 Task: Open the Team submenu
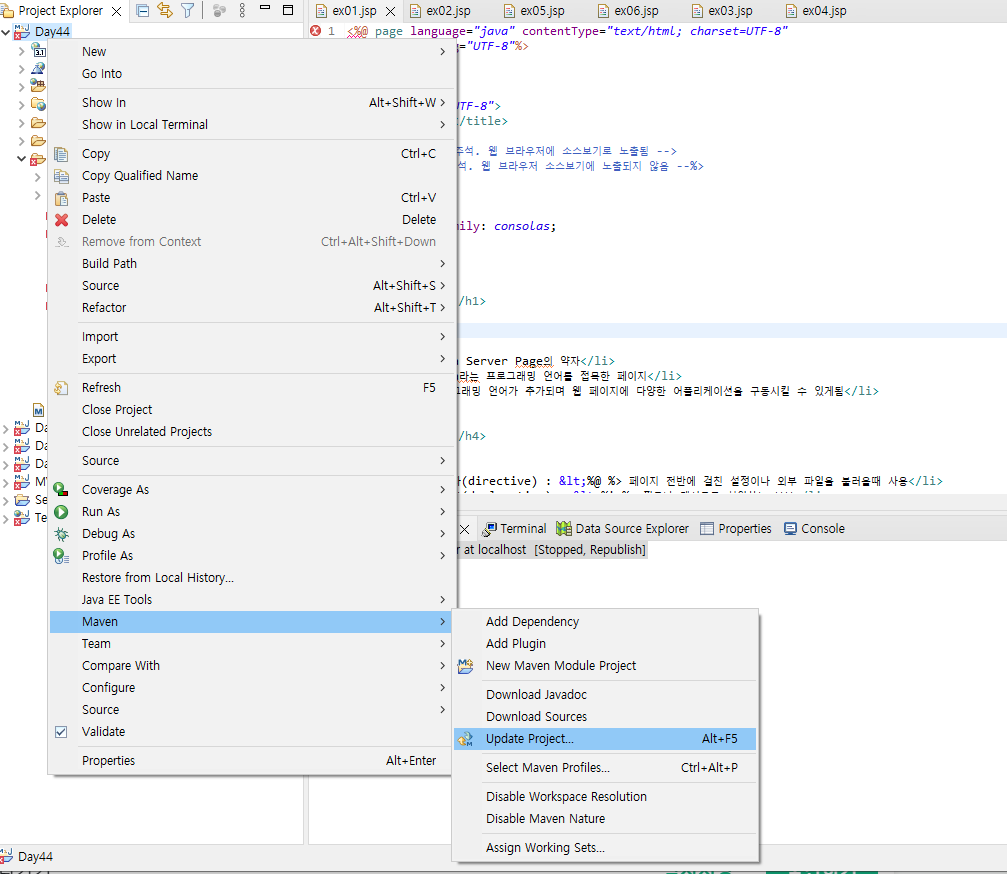pos(252,643)
